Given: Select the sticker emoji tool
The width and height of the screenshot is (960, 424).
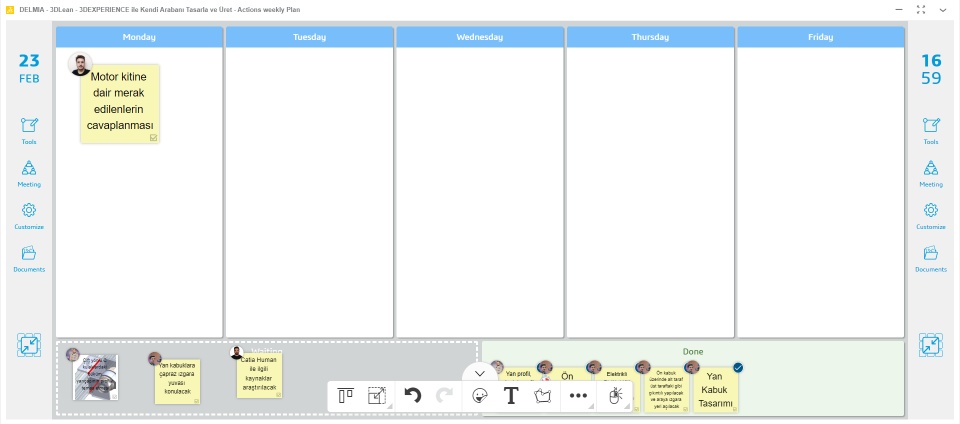Looking at the screenshot, I should [480, 395].
